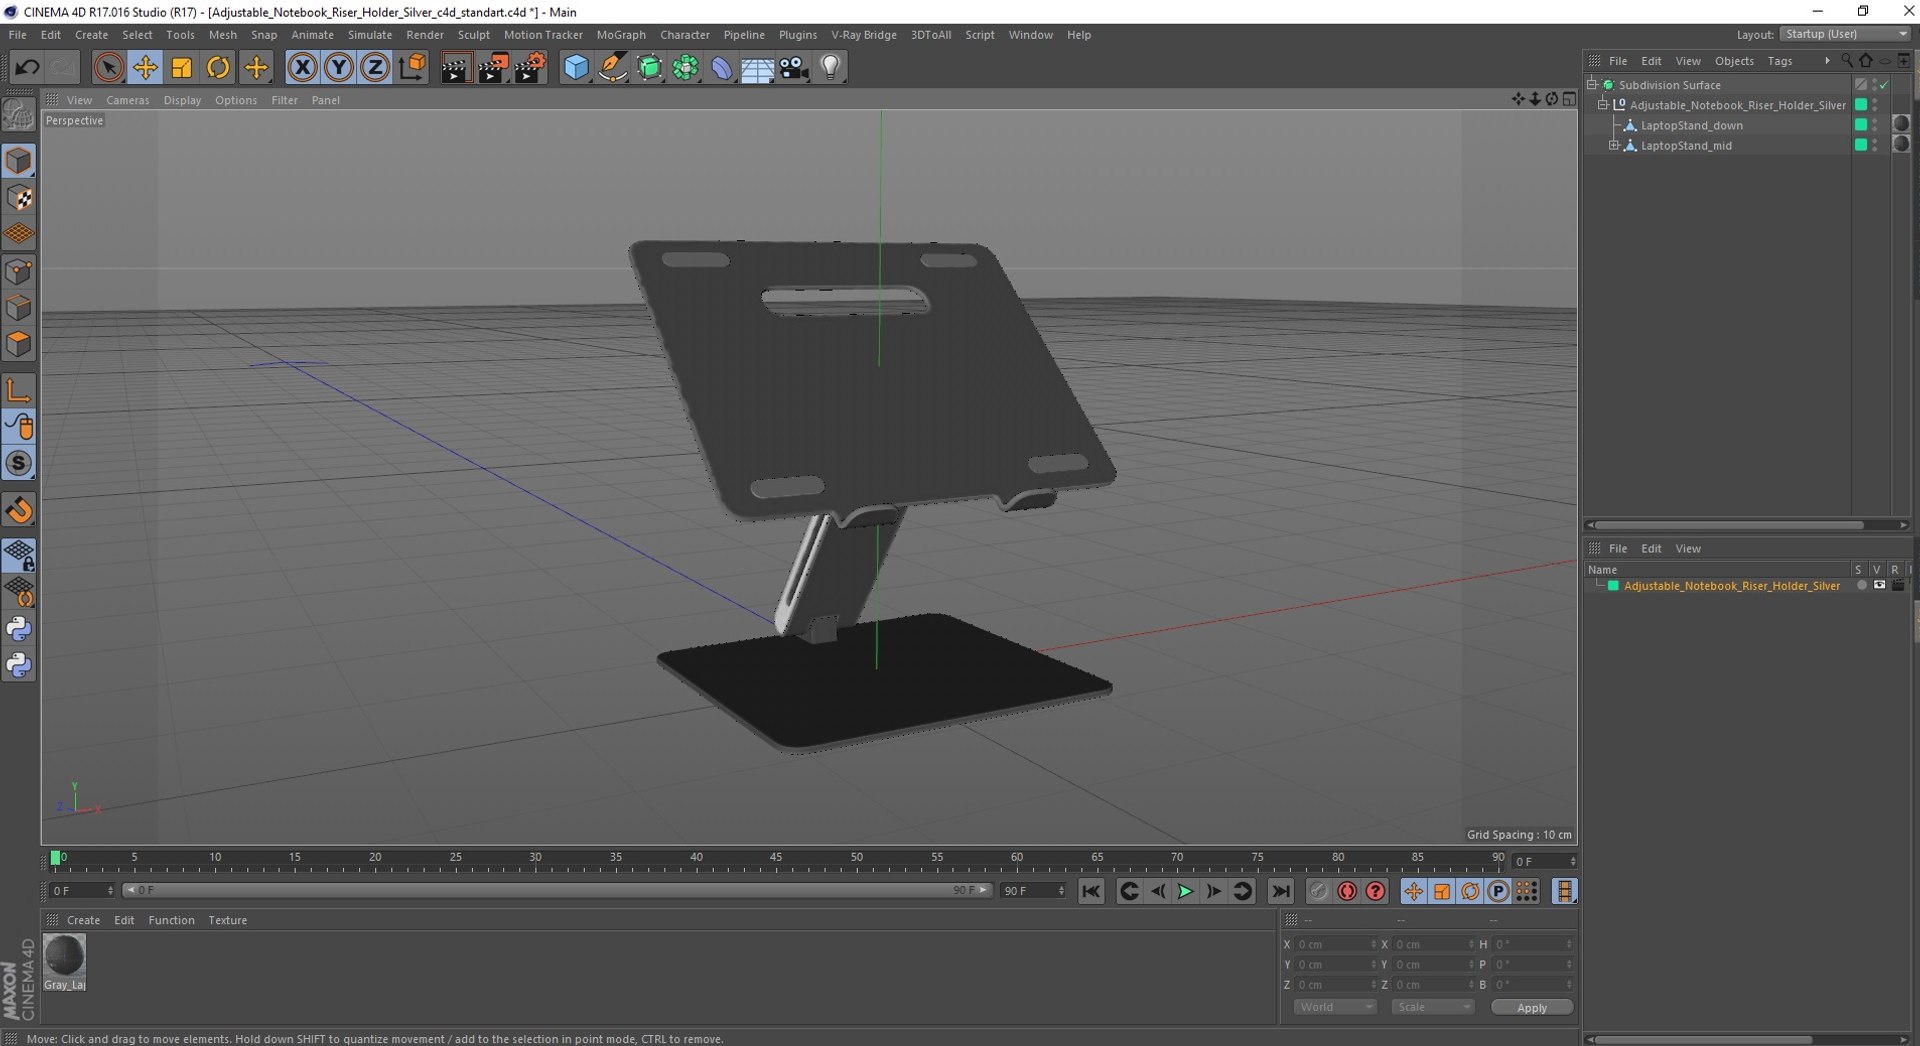The width and height of the screenshot is (1920, 1046).
Task: Click the Undo arrow icon
Action: [x=27, y=67]
